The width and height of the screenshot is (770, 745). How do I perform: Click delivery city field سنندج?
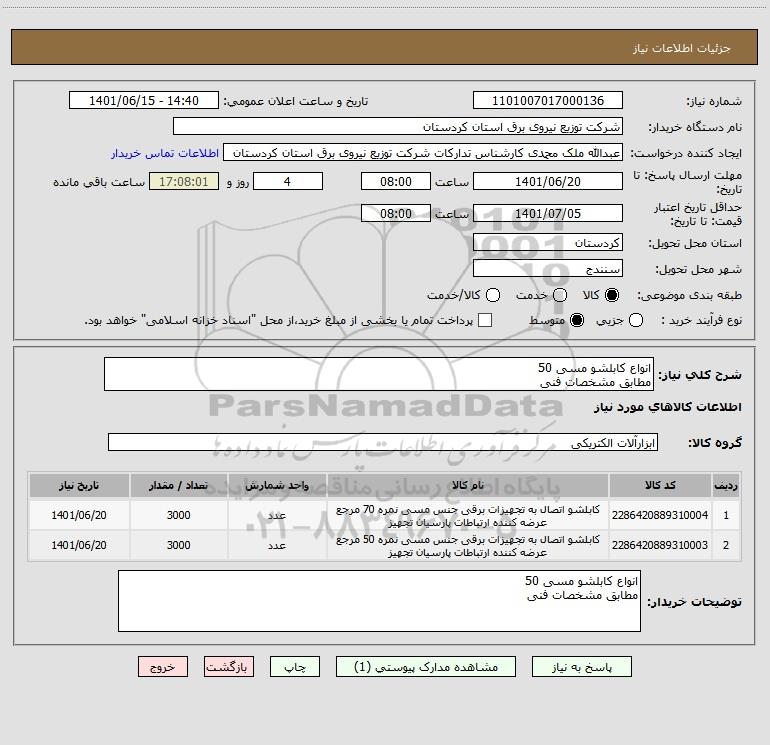(x=548, y=268)
